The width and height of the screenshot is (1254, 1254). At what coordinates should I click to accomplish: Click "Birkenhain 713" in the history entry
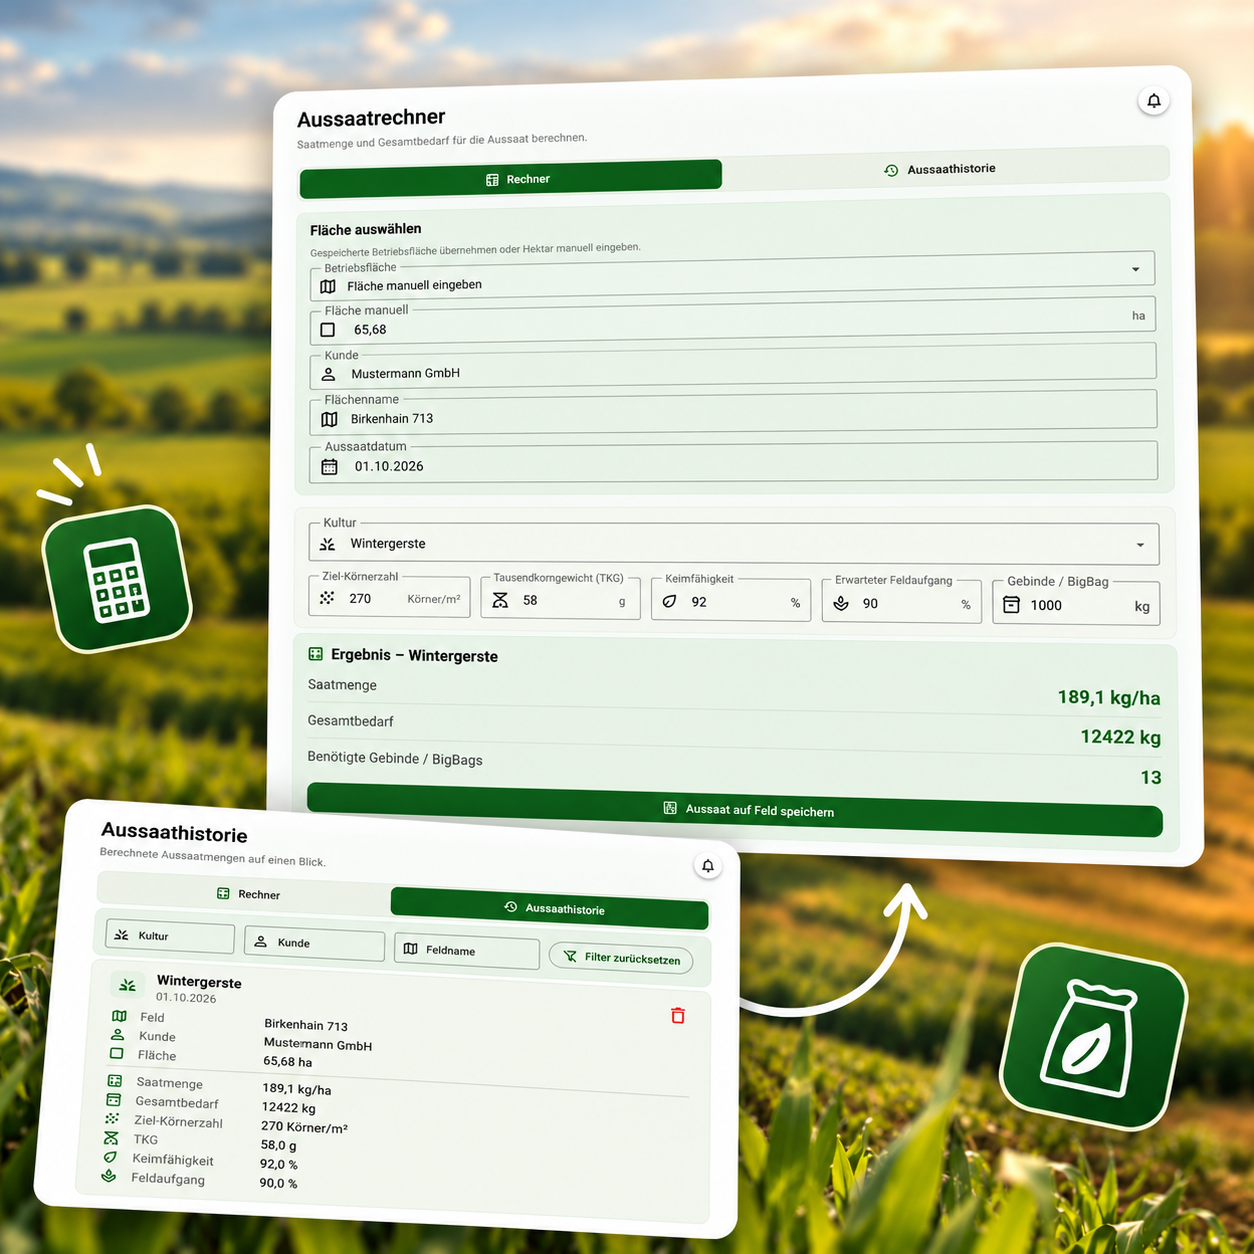[x=306, y=1025]
